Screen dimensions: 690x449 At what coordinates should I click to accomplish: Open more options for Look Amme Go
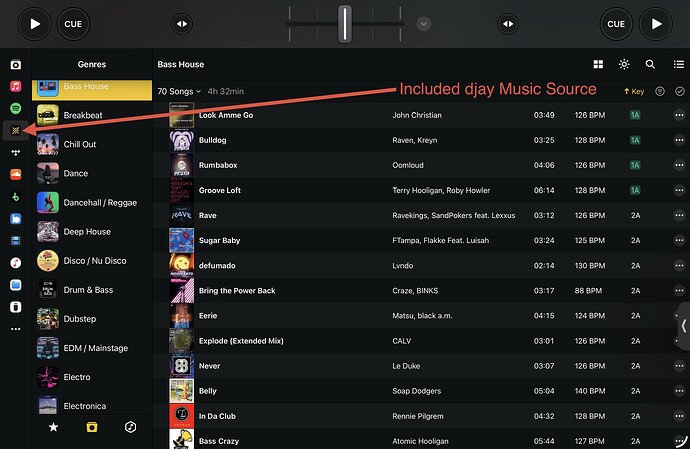click(x=679, y=115)
